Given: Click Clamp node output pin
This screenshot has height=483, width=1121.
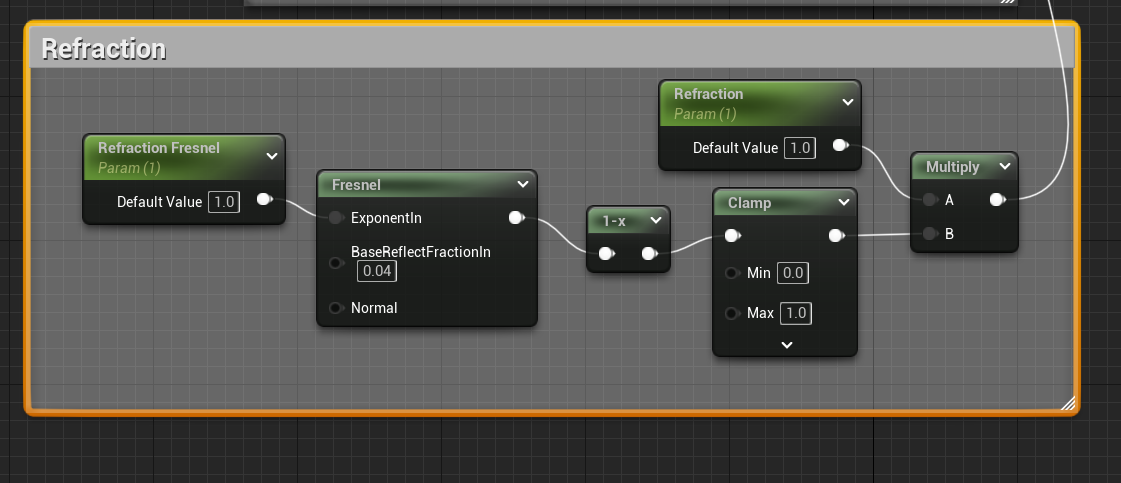Looking at the screenshot, I should 836,236.
